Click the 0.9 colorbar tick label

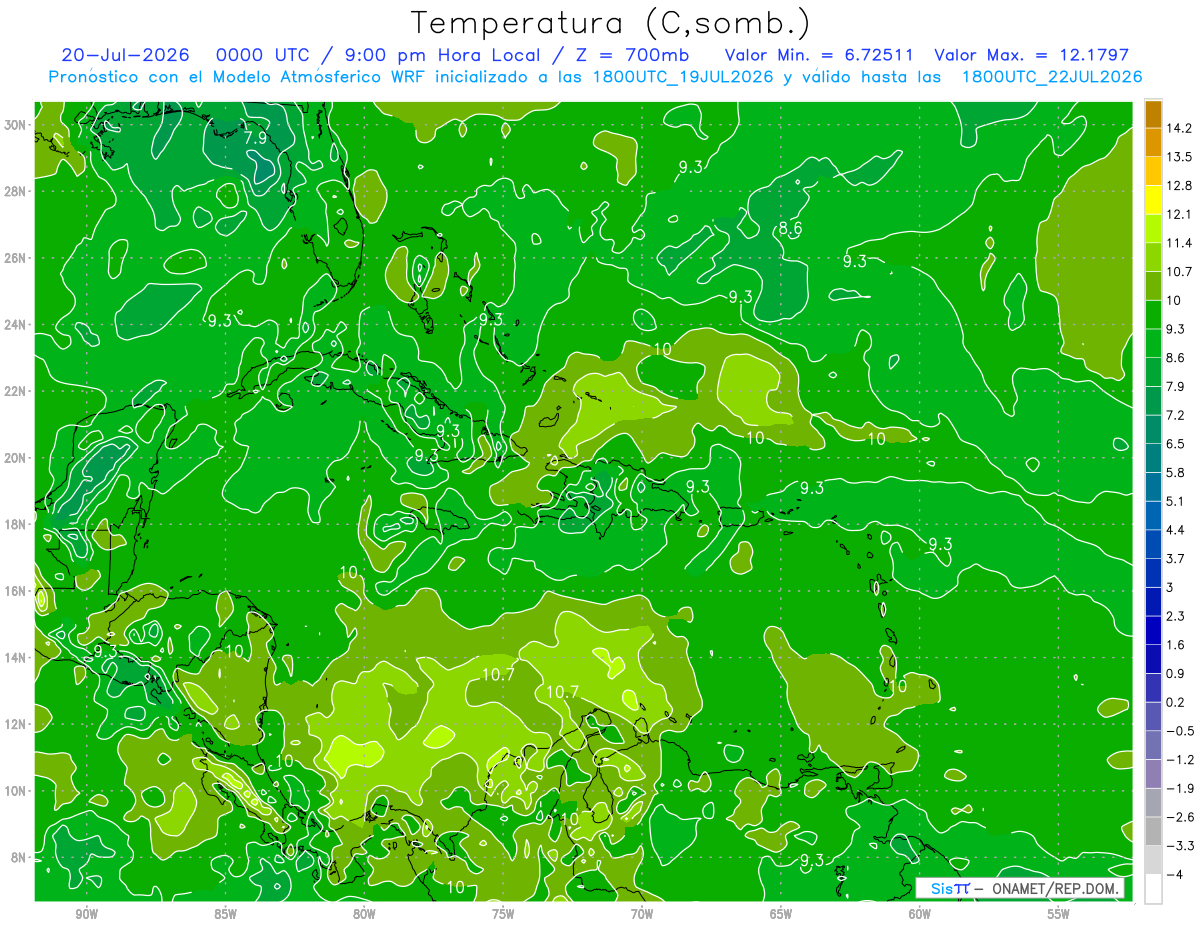1176,673
